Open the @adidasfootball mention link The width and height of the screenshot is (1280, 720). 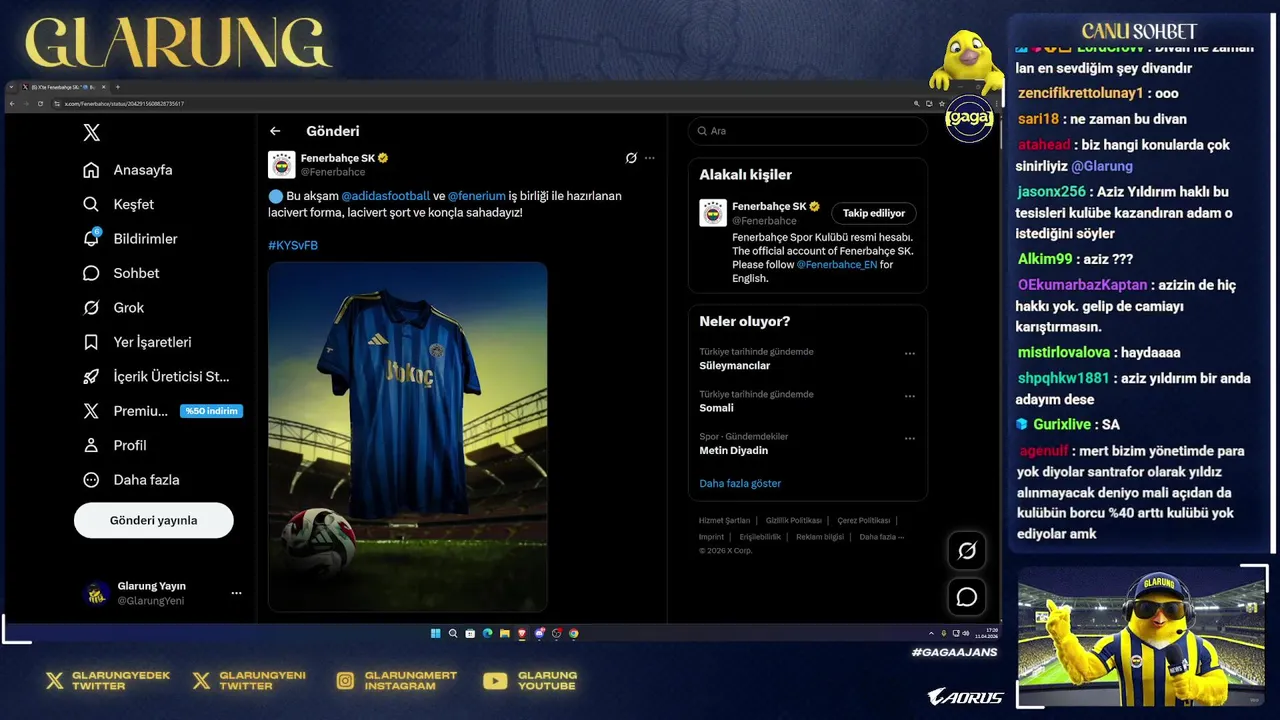point(386,196)
